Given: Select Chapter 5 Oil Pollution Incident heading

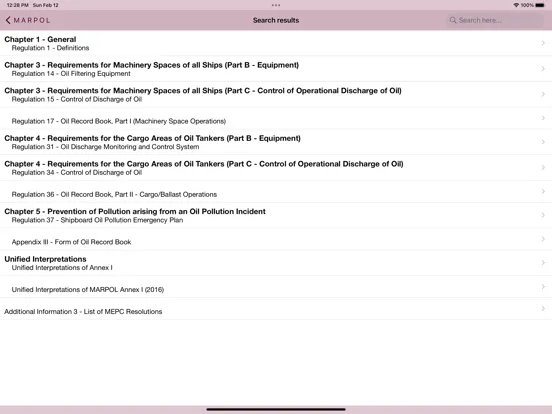Looking at the screenshot, I should pyautogui.click(x=135, y=212).
